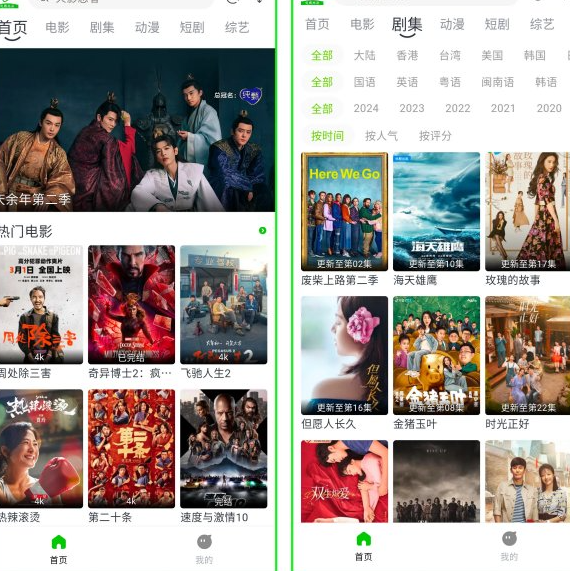Select the 韩国 region filter
570x571 pixels.
point(534,55)
